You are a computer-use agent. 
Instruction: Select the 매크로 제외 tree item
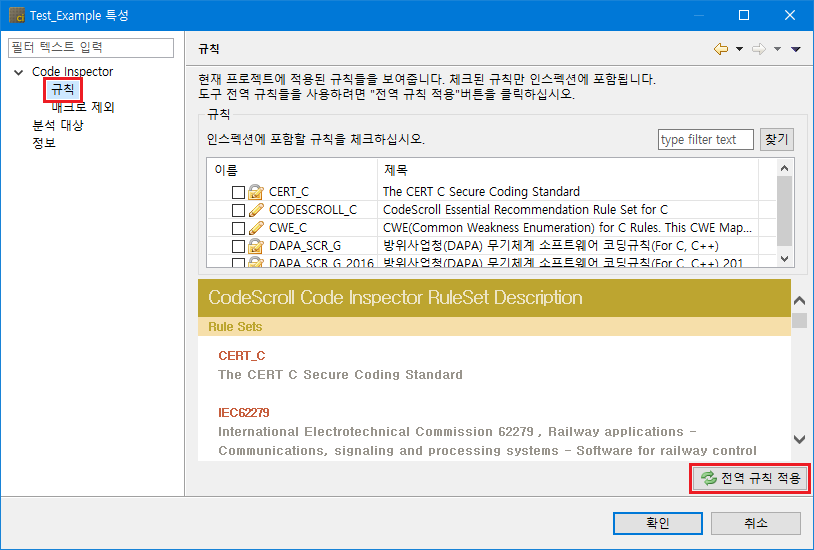(83, 107)
